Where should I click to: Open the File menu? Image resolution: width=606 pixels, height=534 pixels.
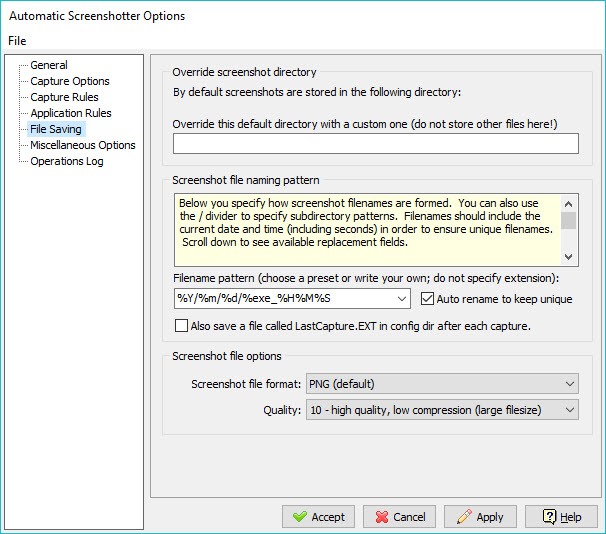click(x=17, y=41)
